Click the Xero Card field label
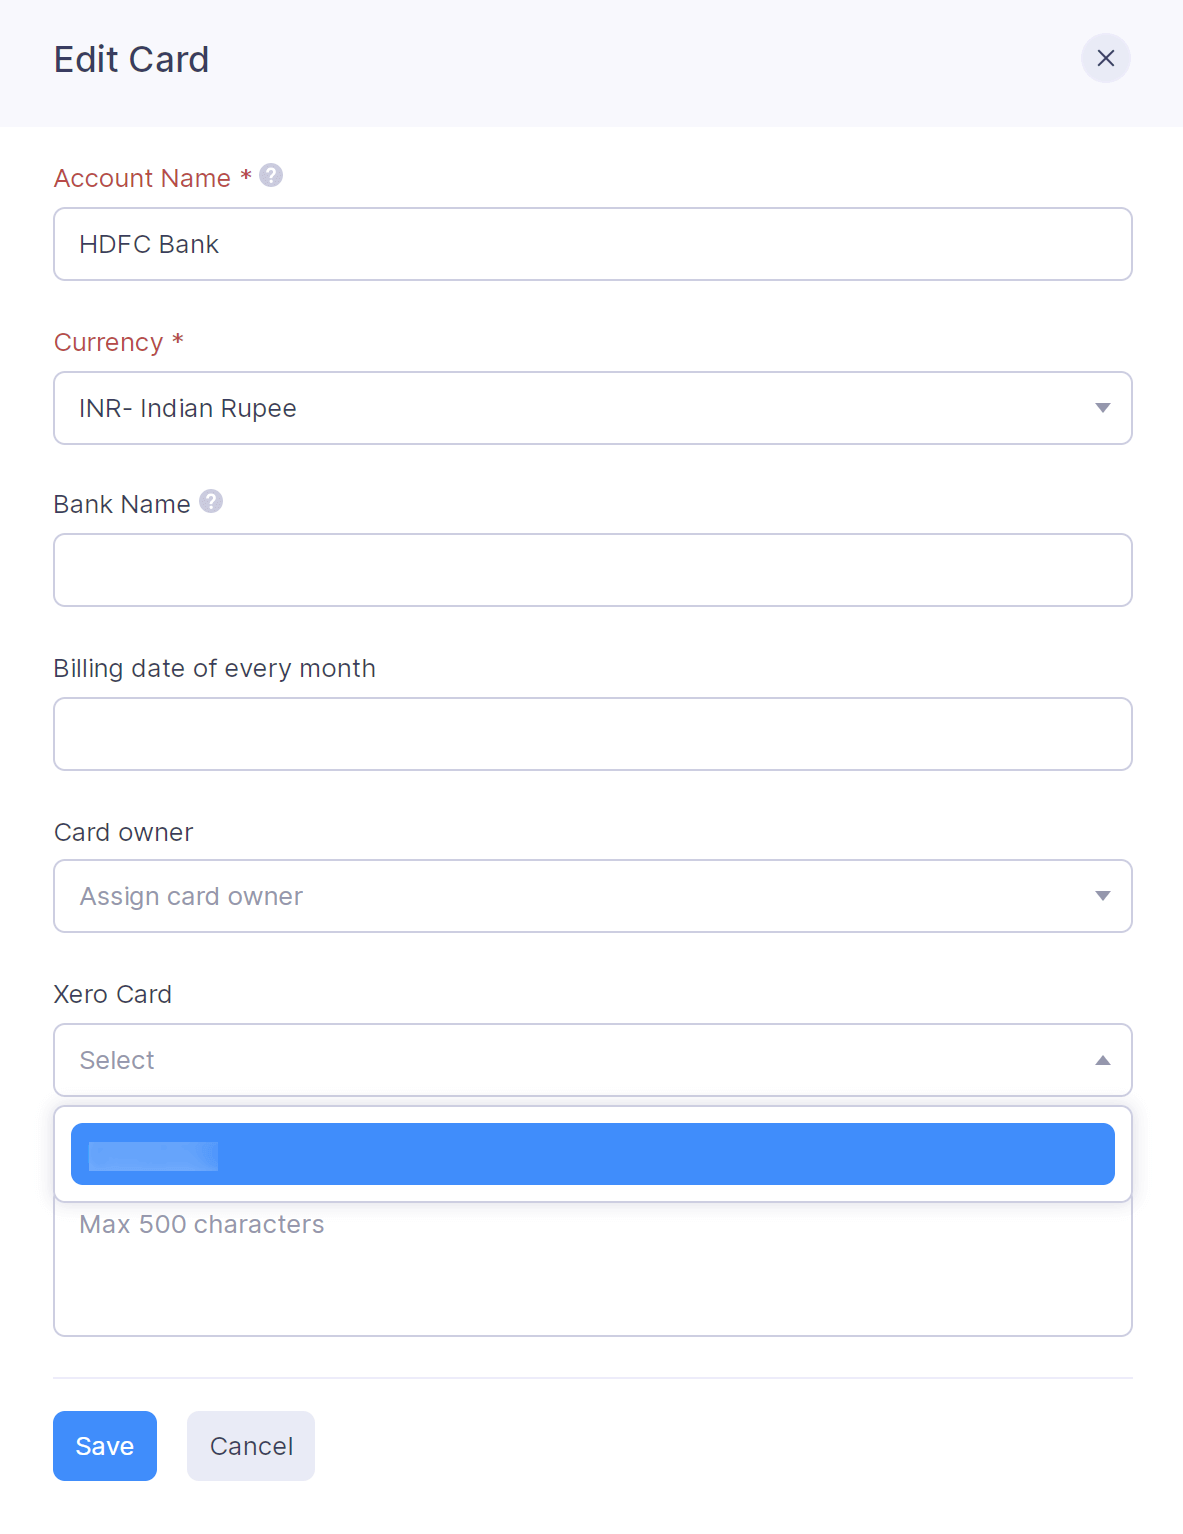Viewport: 1183px width, 1534px height. coord(112,993)
